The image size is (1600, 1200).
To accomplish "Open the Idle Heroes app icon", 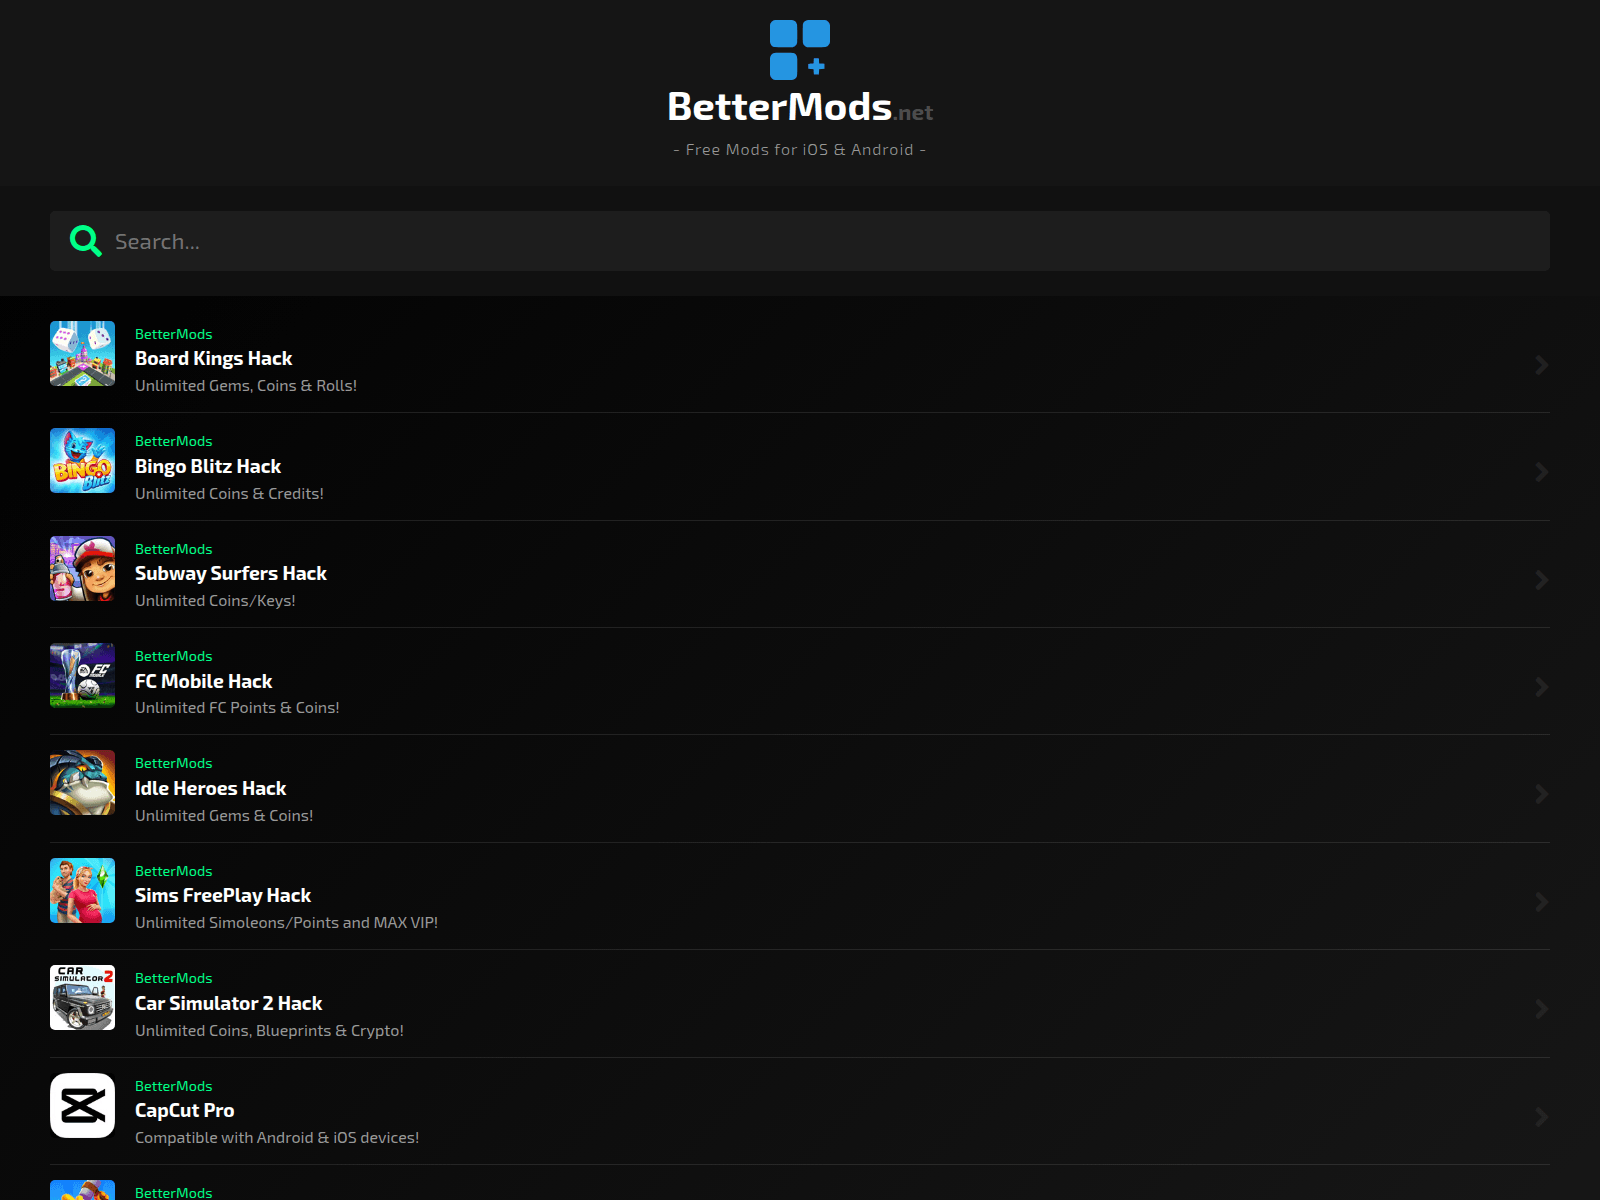I will (x=82, y=783).
